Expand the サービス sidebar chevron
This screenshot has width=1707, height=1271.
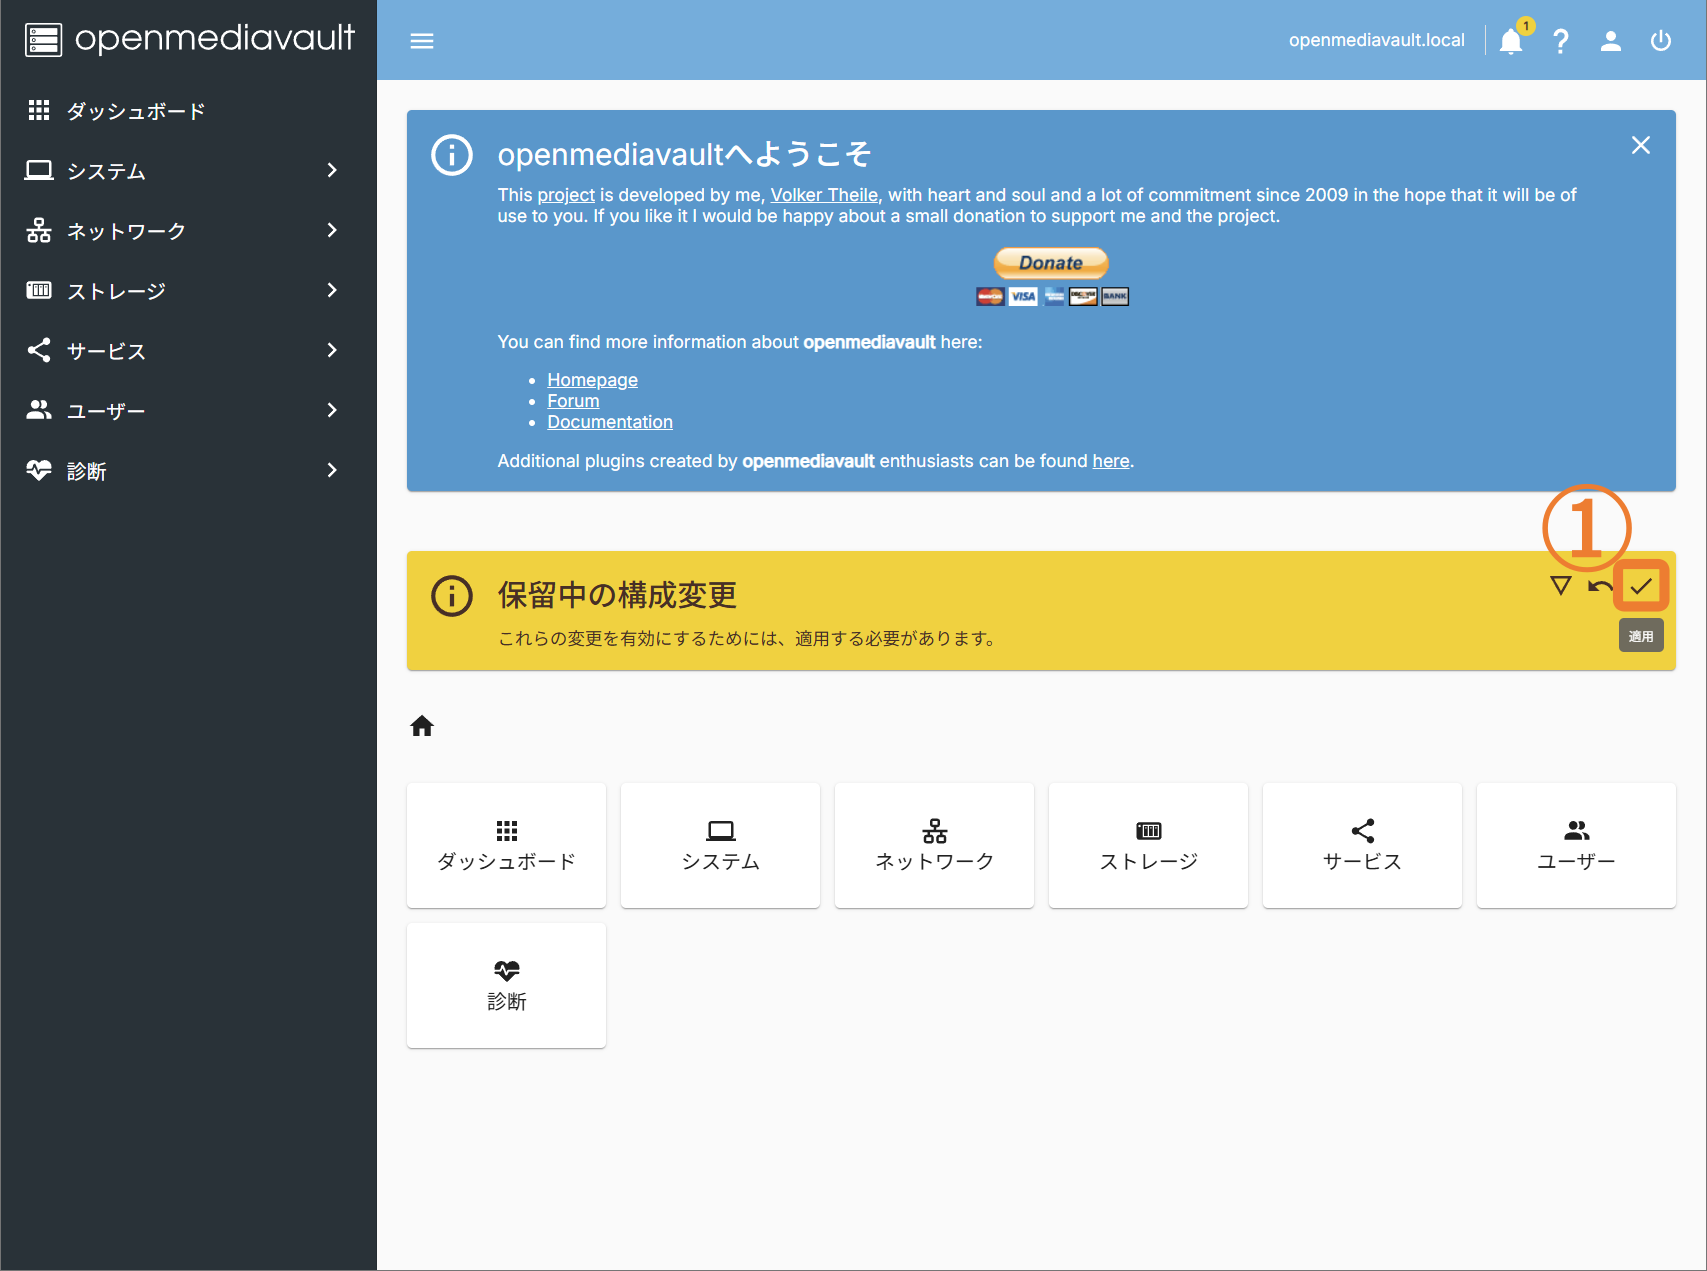tap(332, 351)
